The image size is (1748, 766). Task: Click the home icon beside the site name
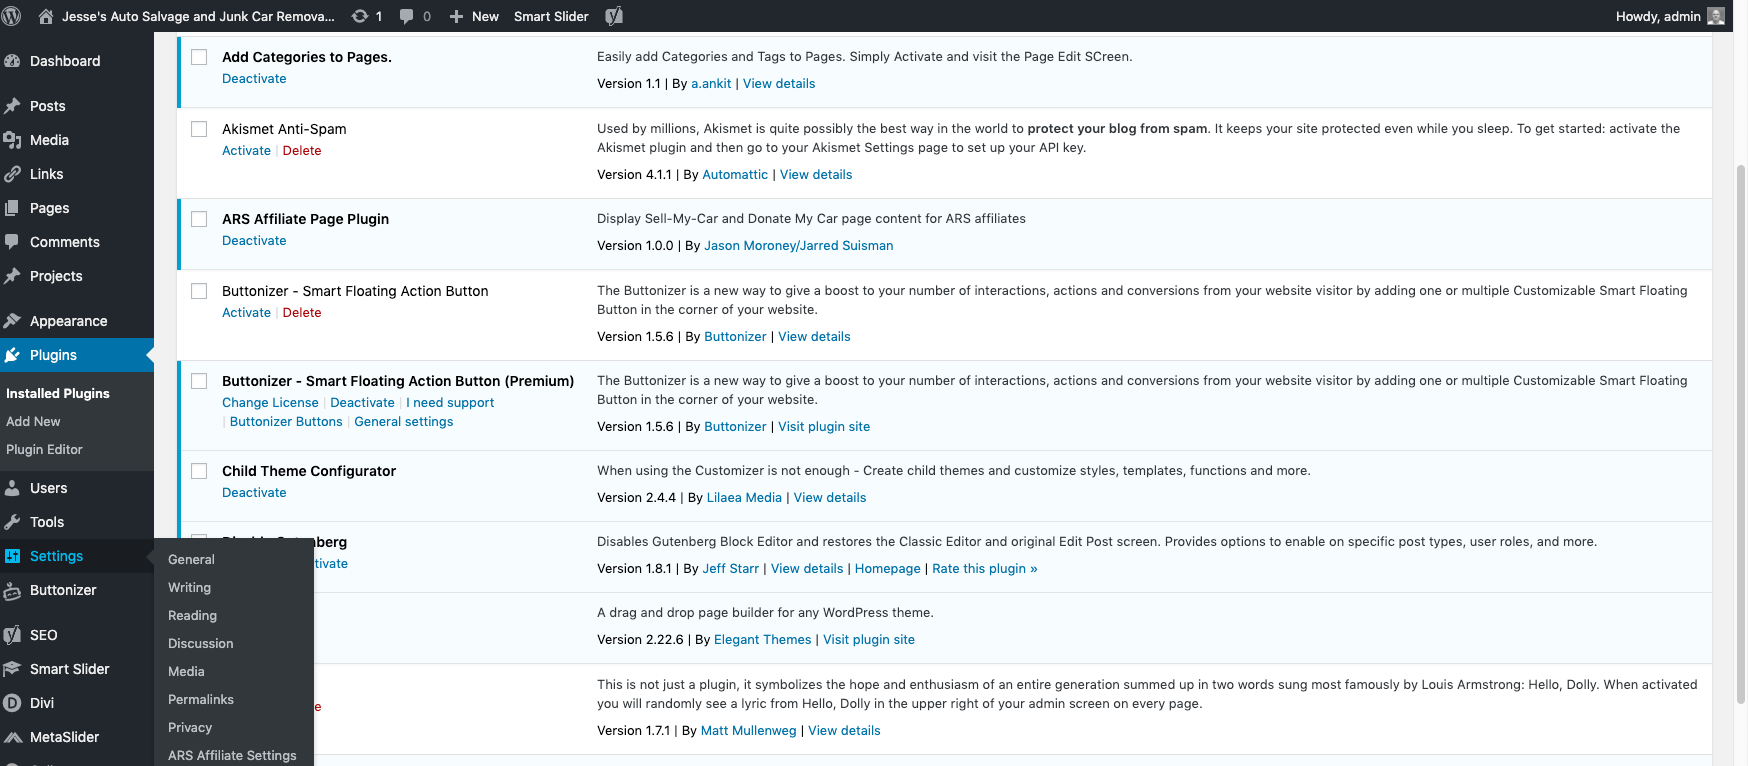[45, 16]
